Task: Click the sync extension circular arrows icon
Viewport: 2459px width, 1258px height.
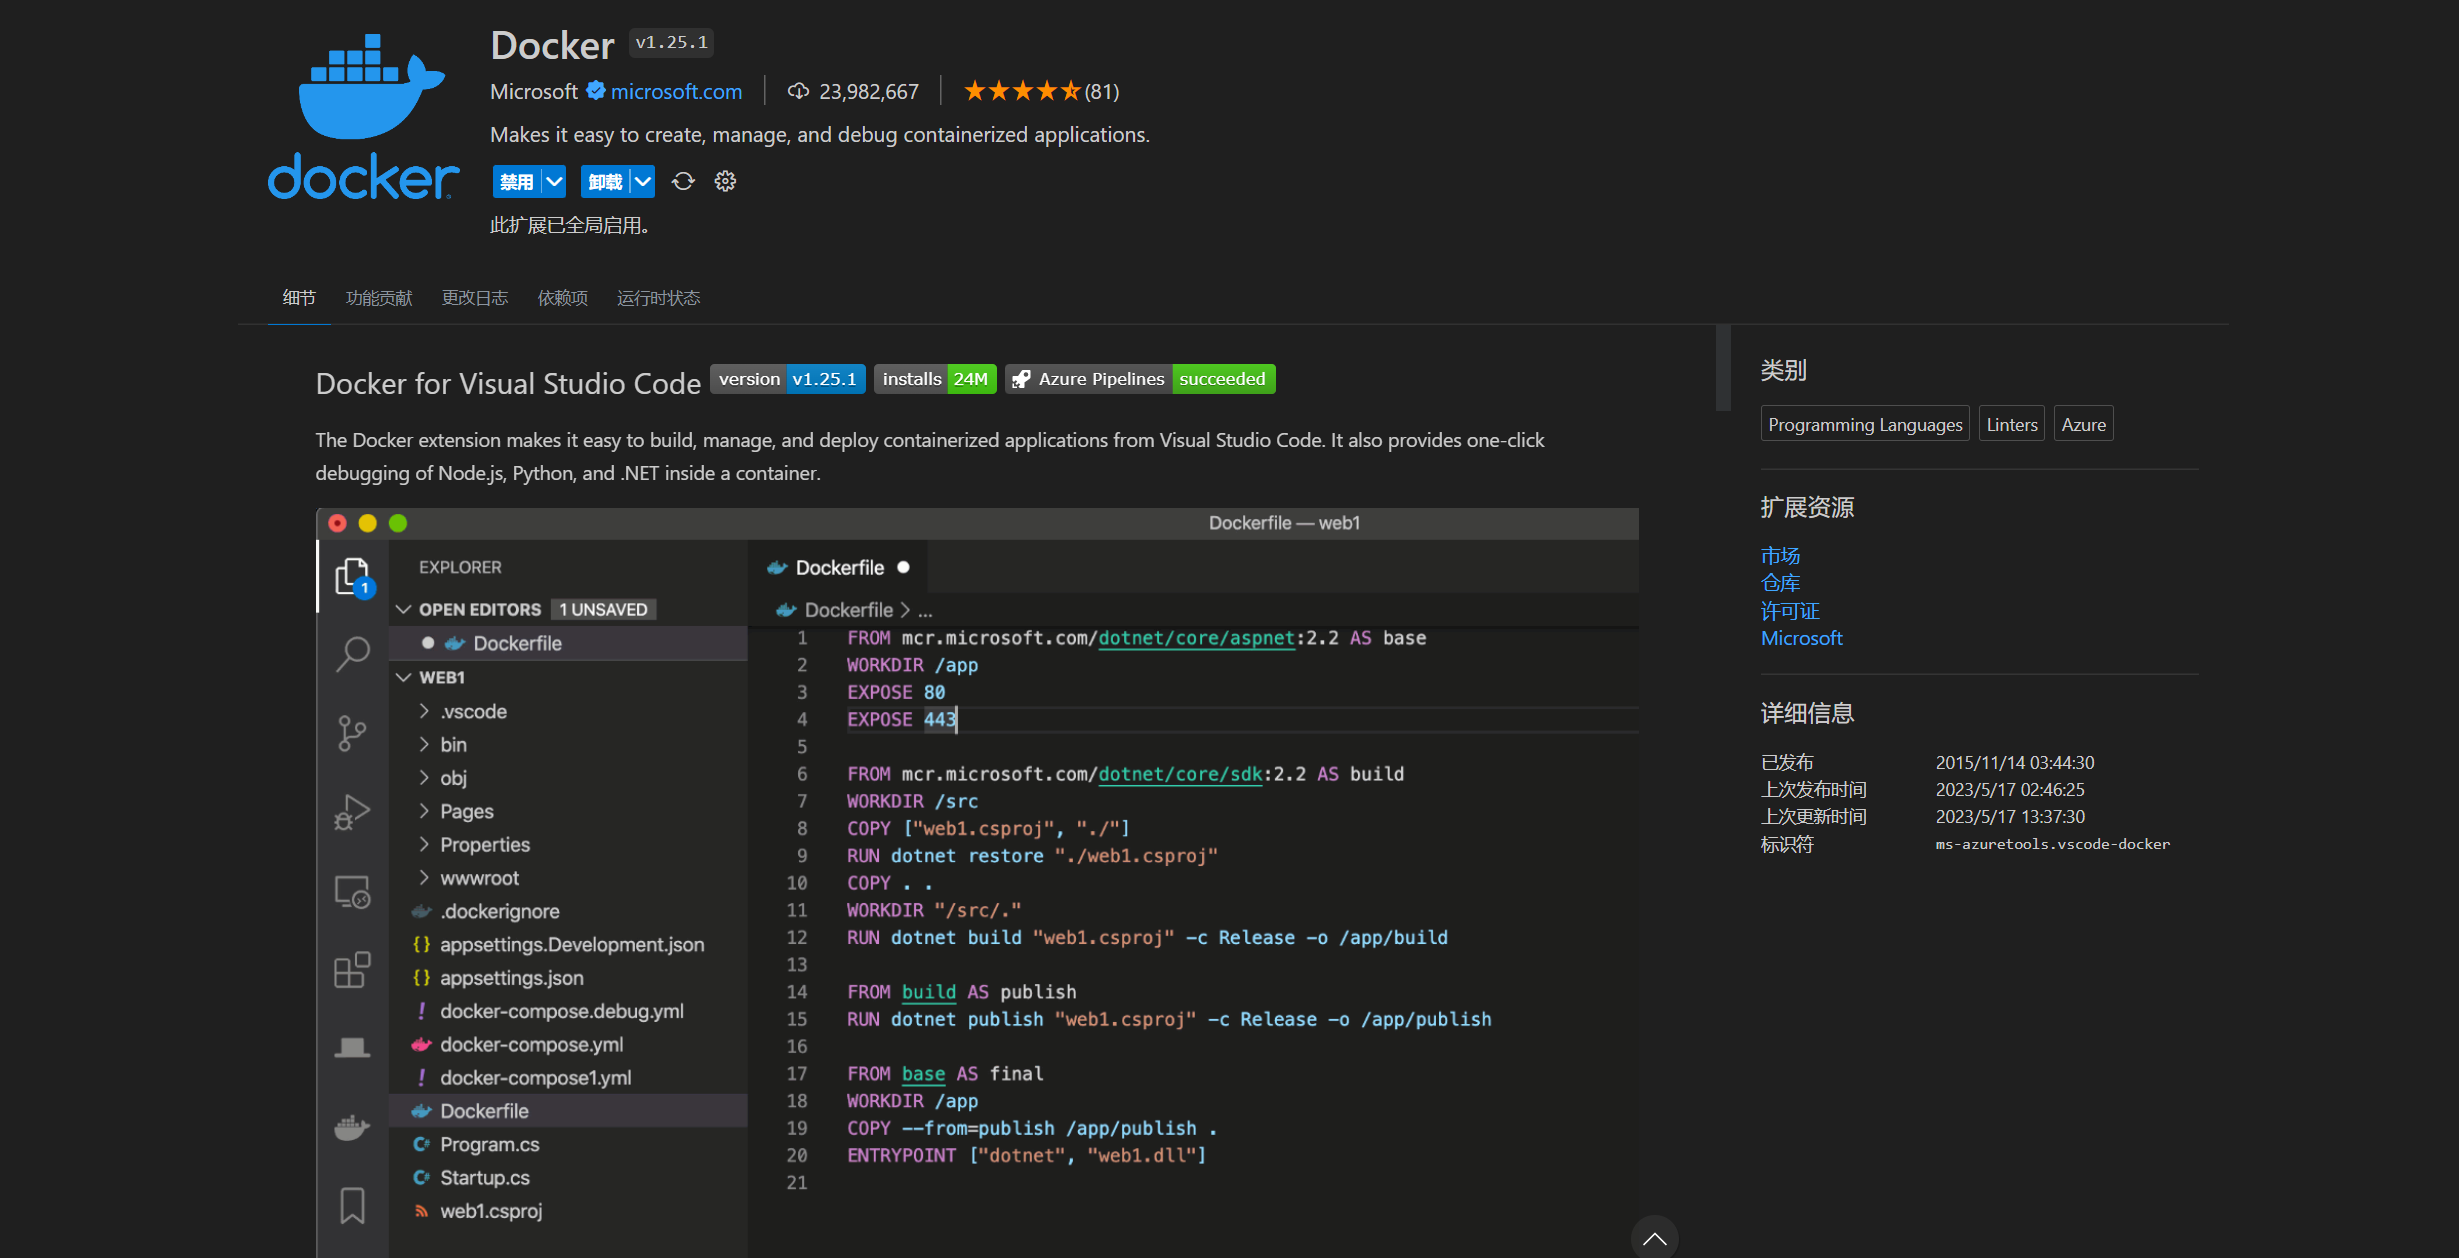Action: pyautogui.click(x=683, y=181)
